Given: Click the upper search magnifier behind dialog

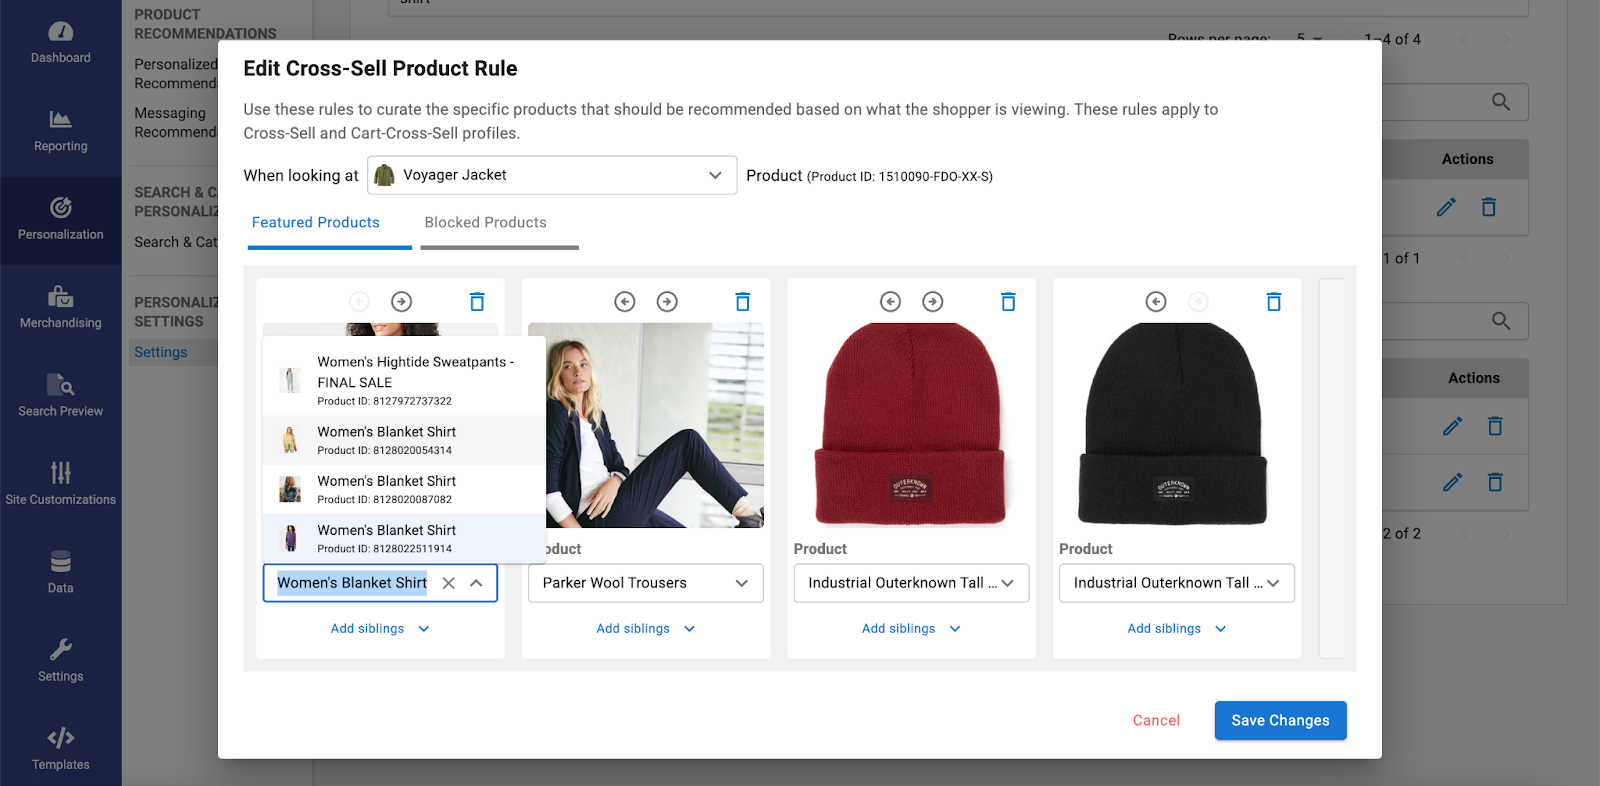Looking at the screenshot, I should click(1501, 102).
